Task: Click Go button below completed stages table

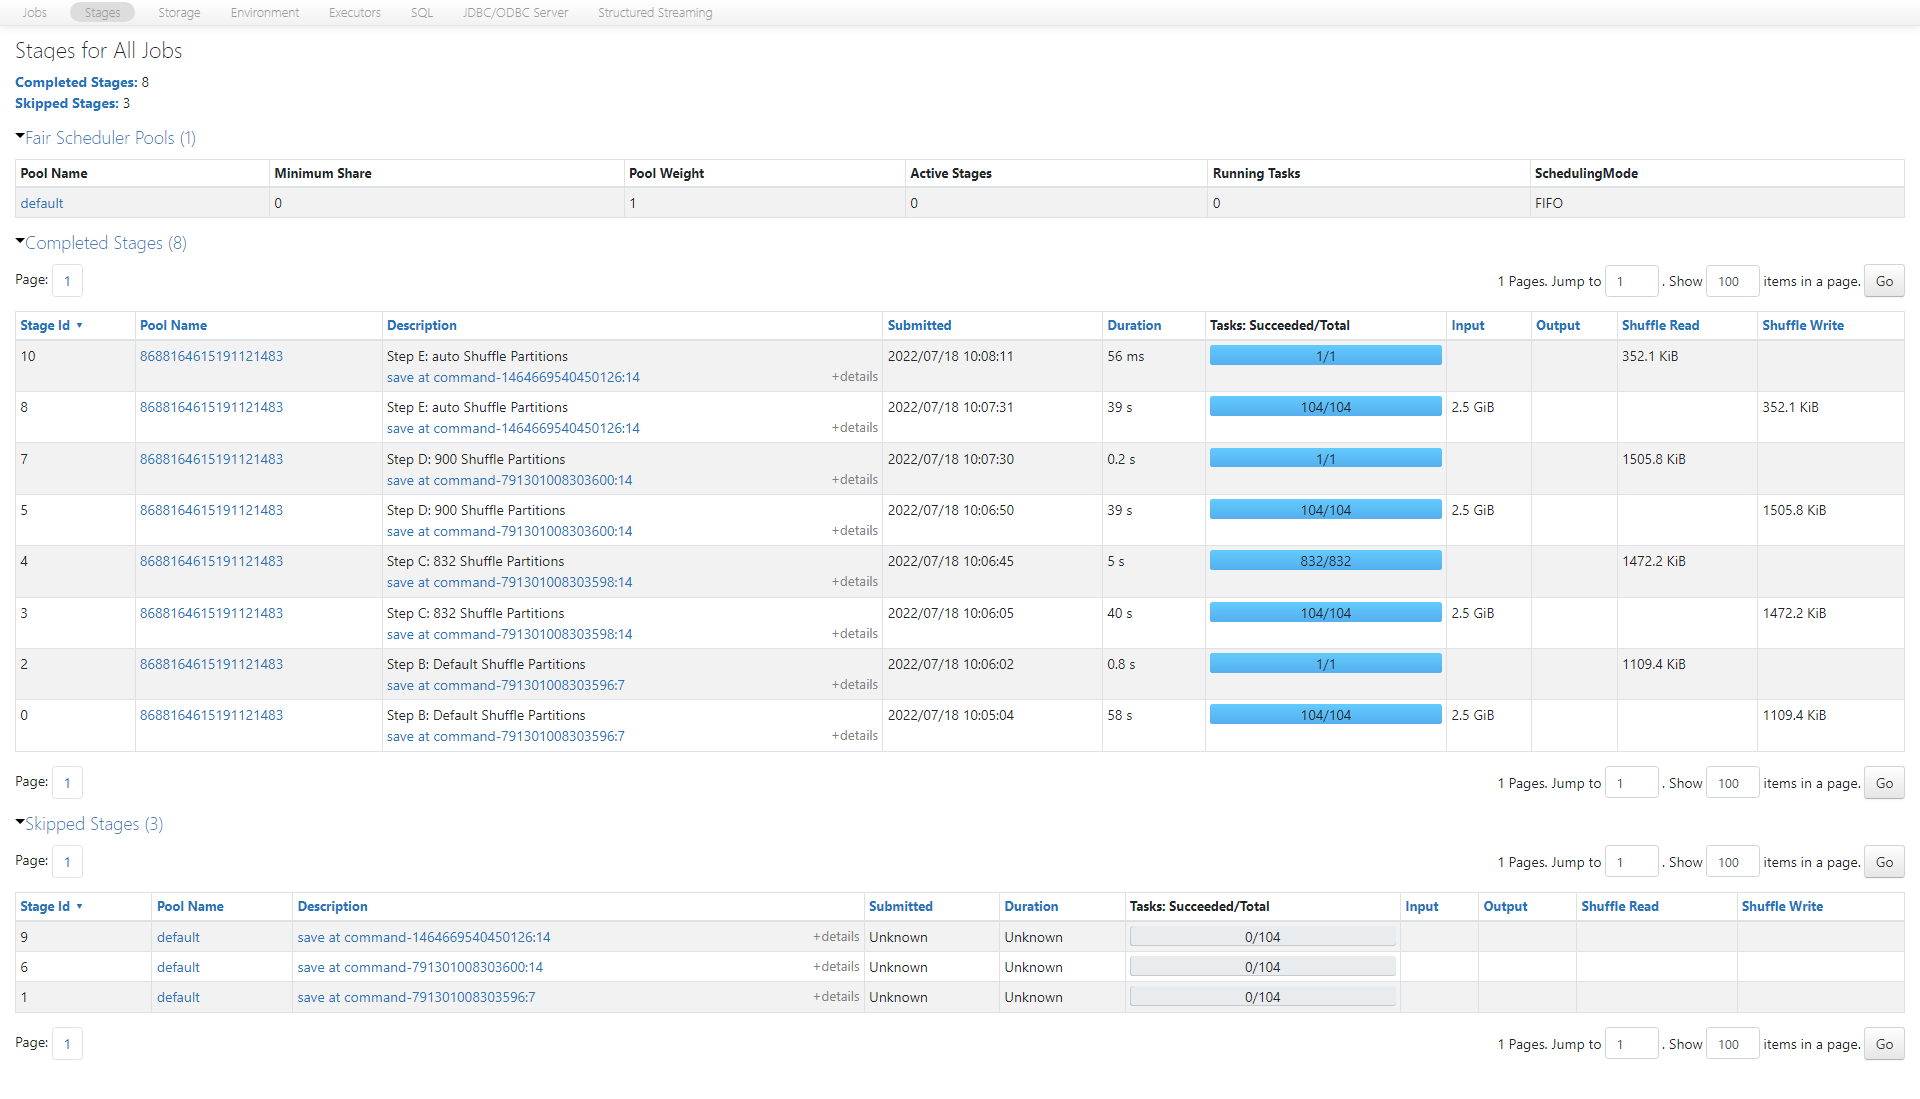Action: tap(1884, 783)
